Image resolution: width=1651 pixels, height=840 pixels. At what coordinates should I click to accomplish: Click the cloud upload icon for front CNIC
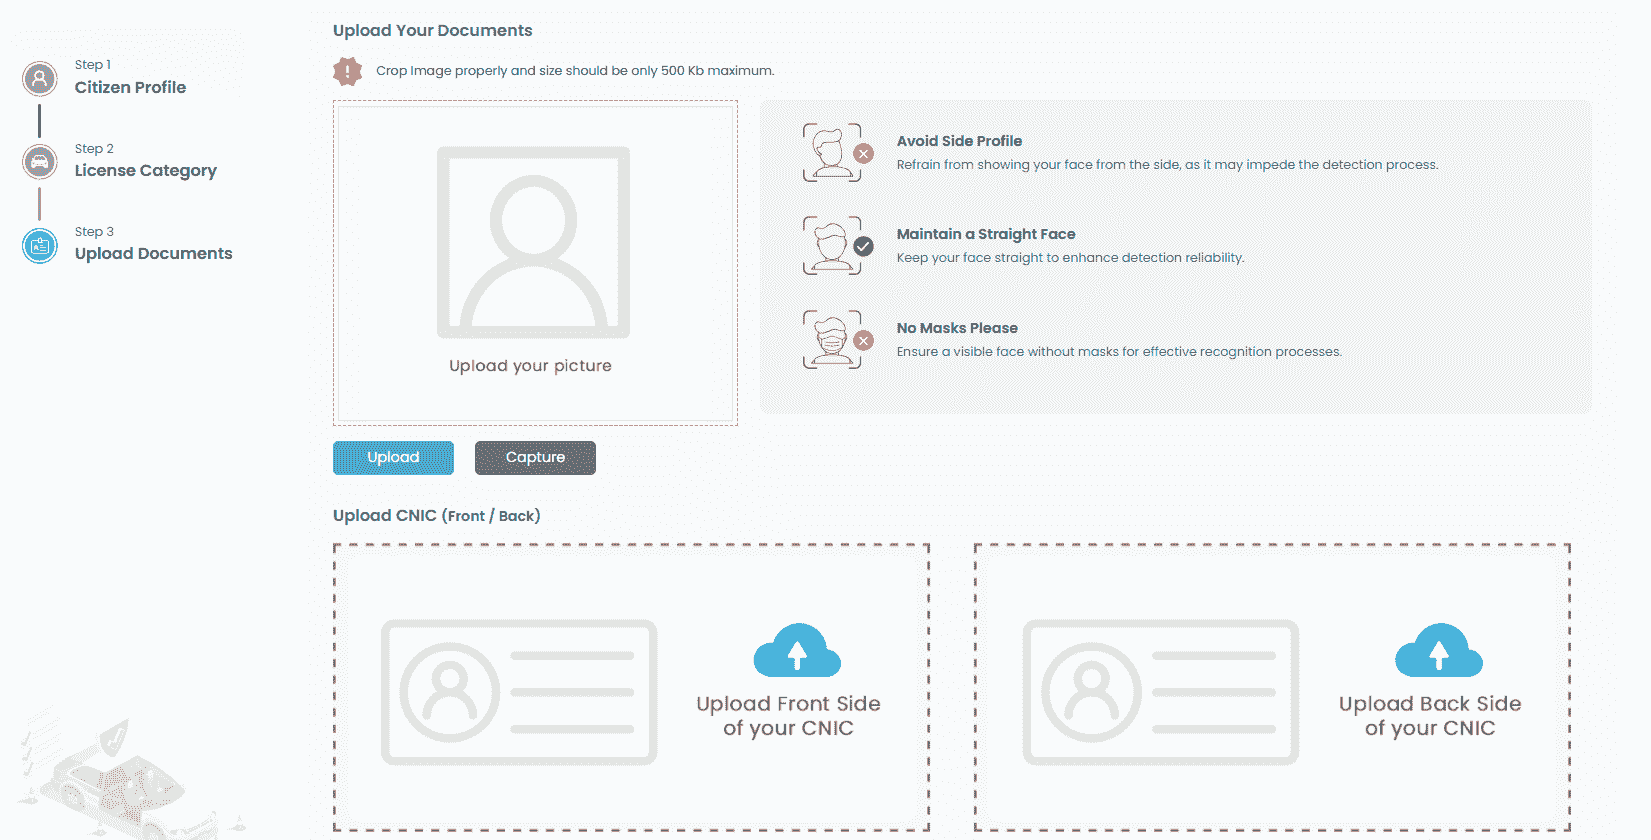pos(797,651)
